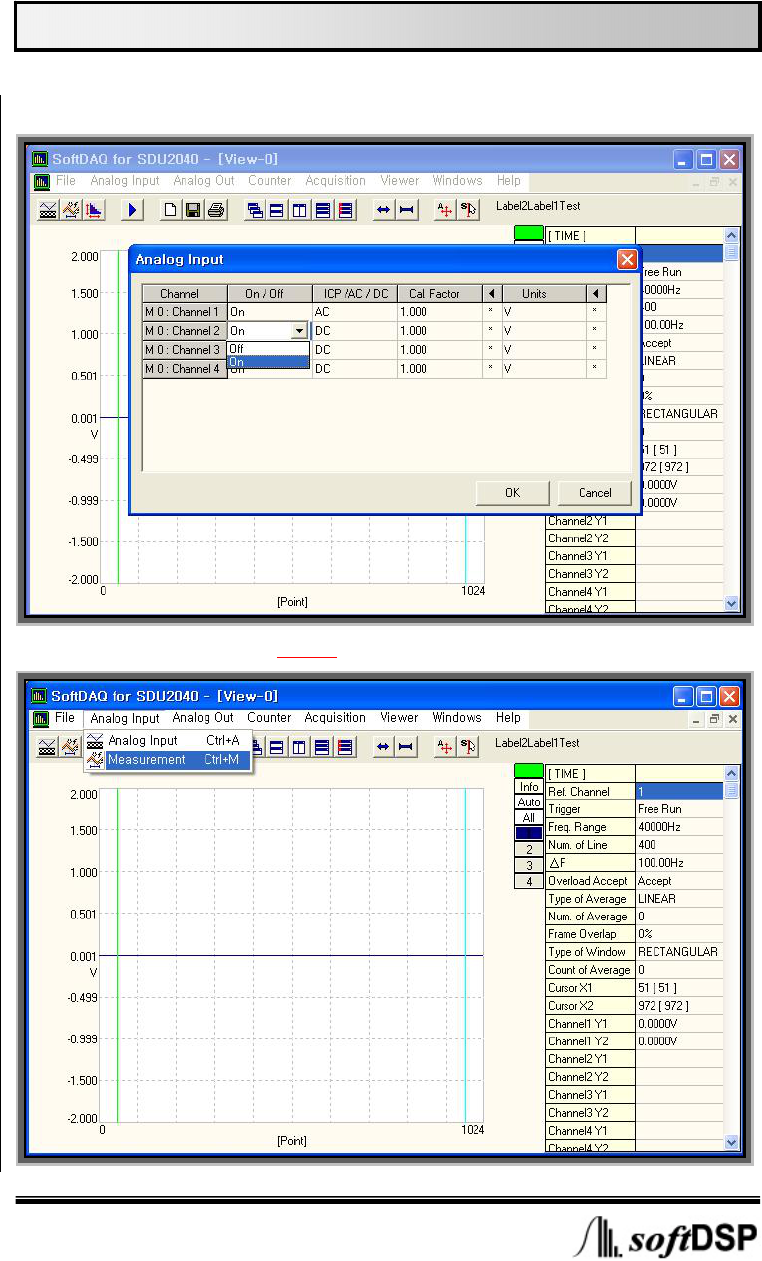Click Cal Factor 1.000 in Channel 2 row
The image size is (762, 1261).
(x=439, y=331)
